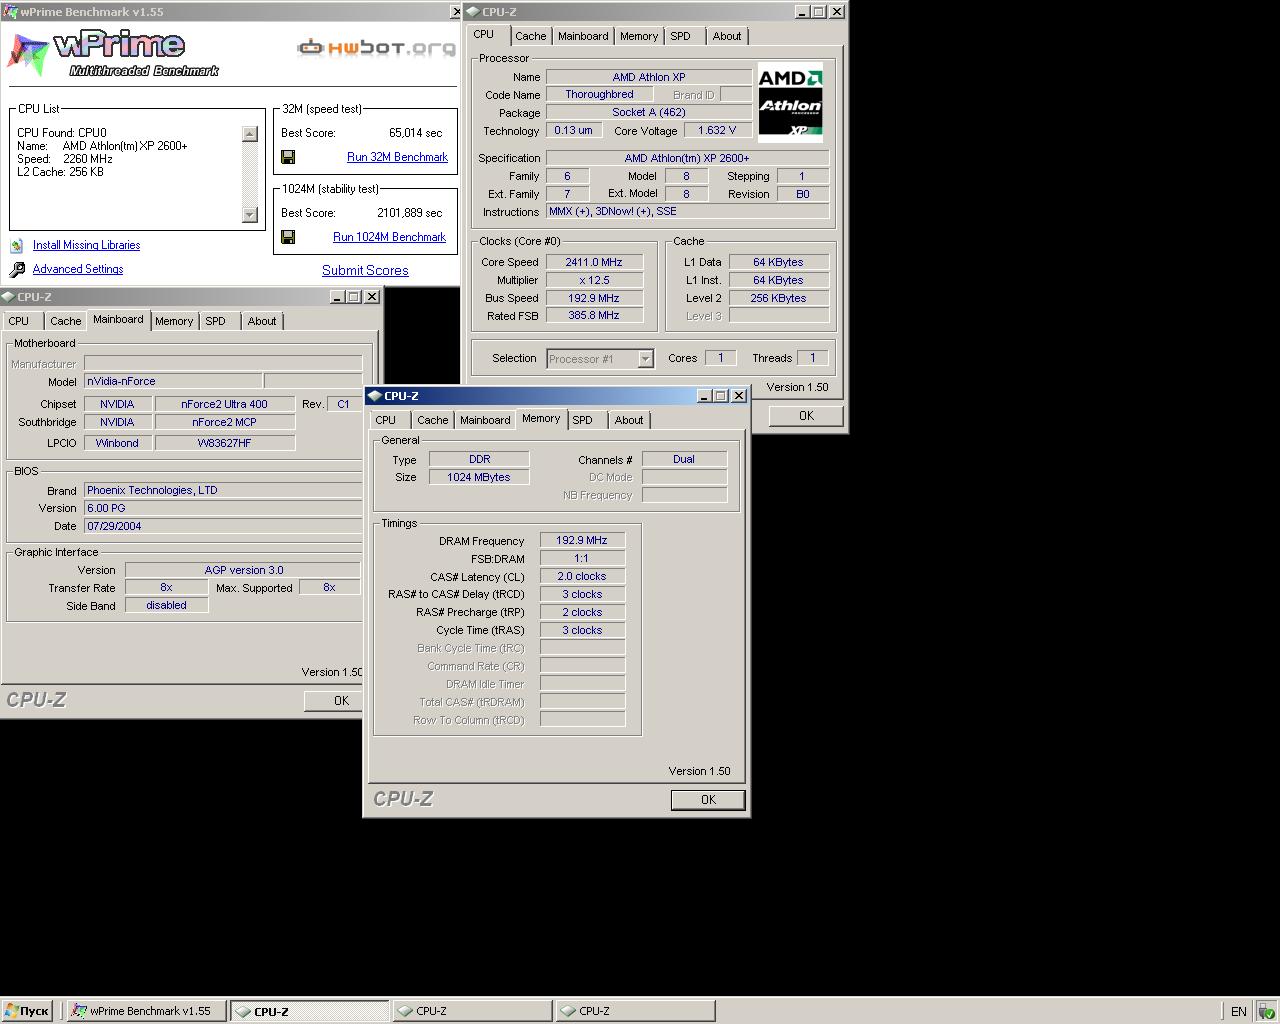Select Cache tab in the CPU-Z memory window
1280x1024 pixels.
tap(432, 420)
